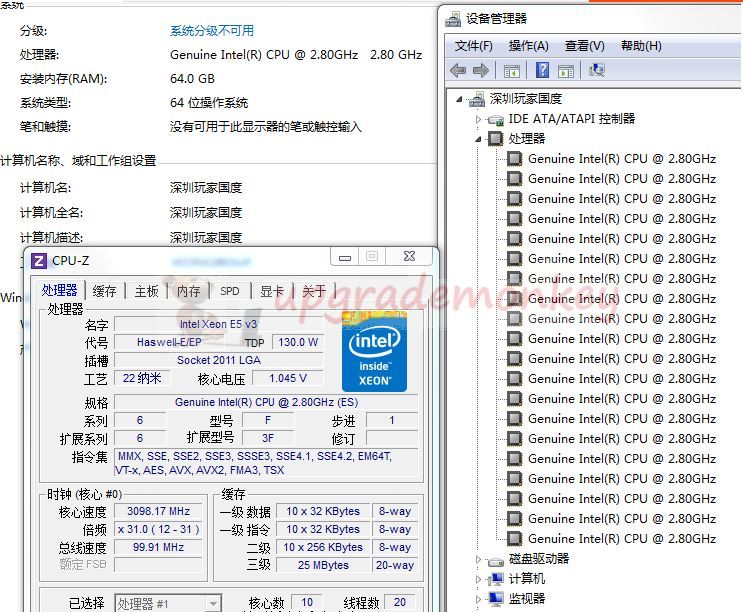Screen dimensions: 743x612
Task: Click the TDP field 130.0 W
Action: (298, 342)
